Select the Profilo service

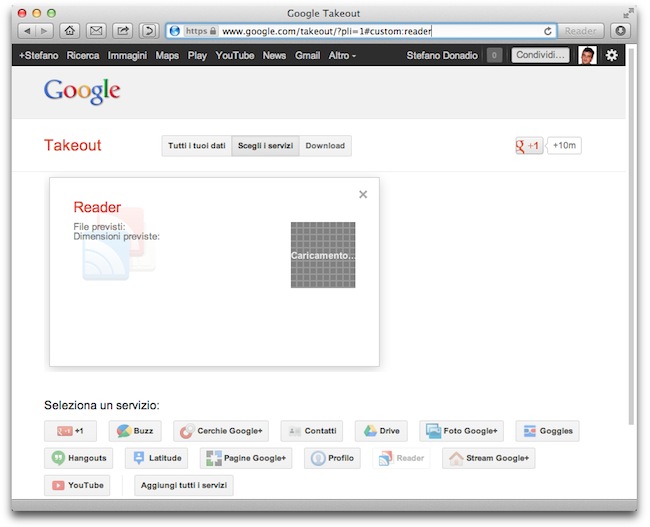coord(332,458)
